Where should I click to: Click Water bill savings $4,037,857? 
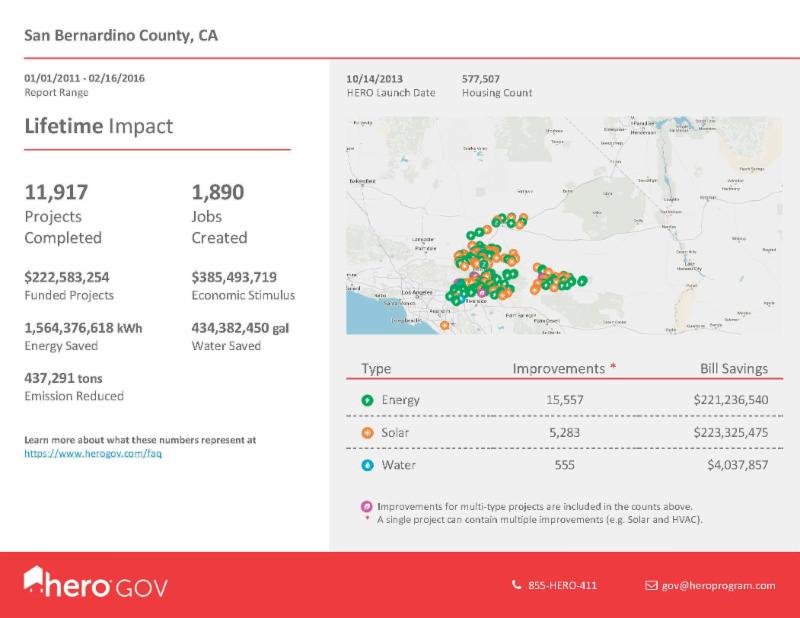(x=738, y=465)
